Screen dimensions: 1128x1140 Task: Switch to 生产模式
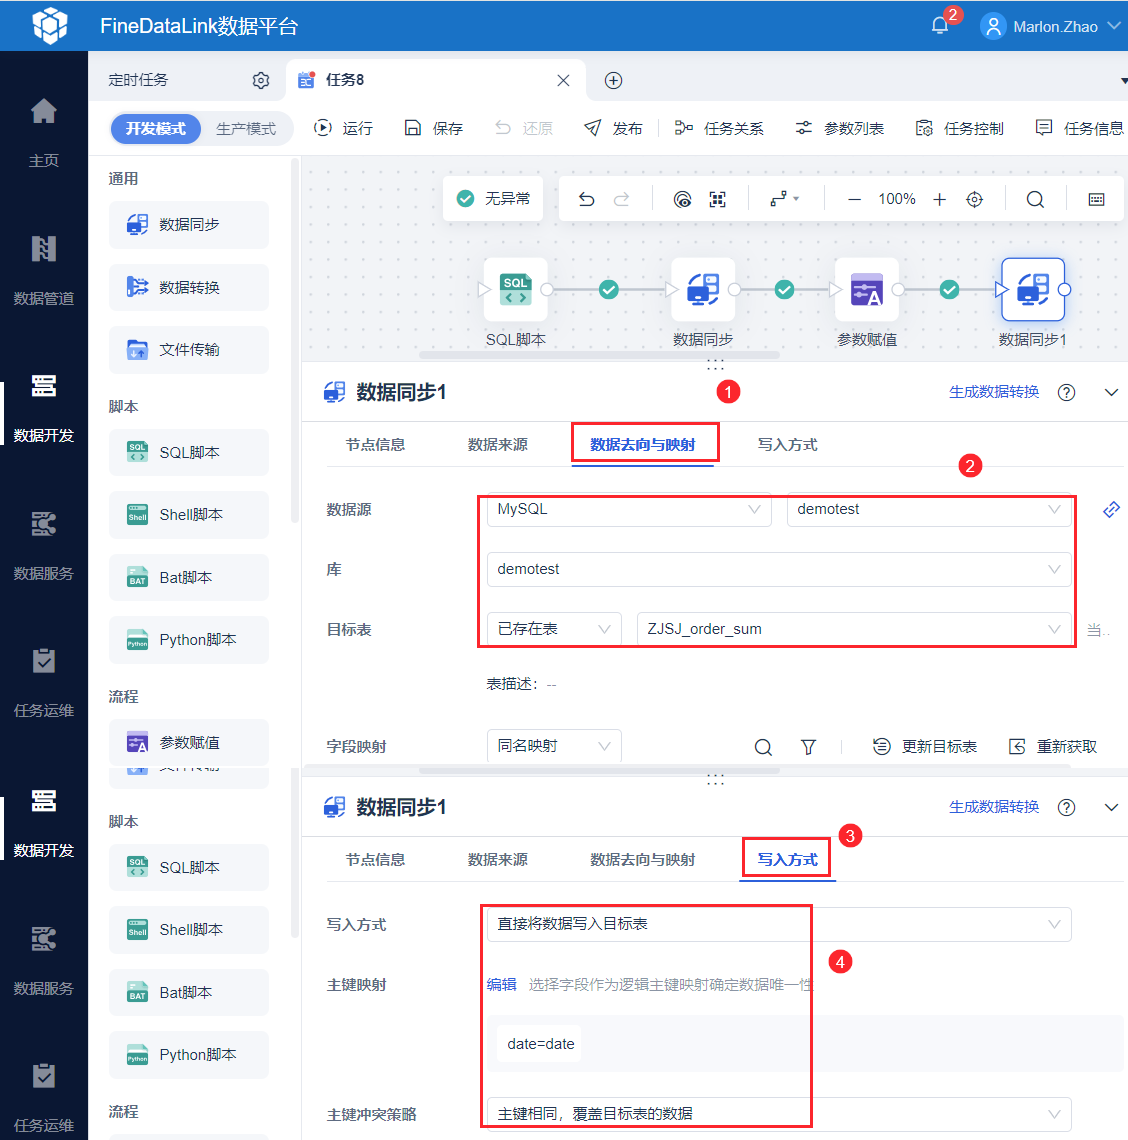(246, 129)
